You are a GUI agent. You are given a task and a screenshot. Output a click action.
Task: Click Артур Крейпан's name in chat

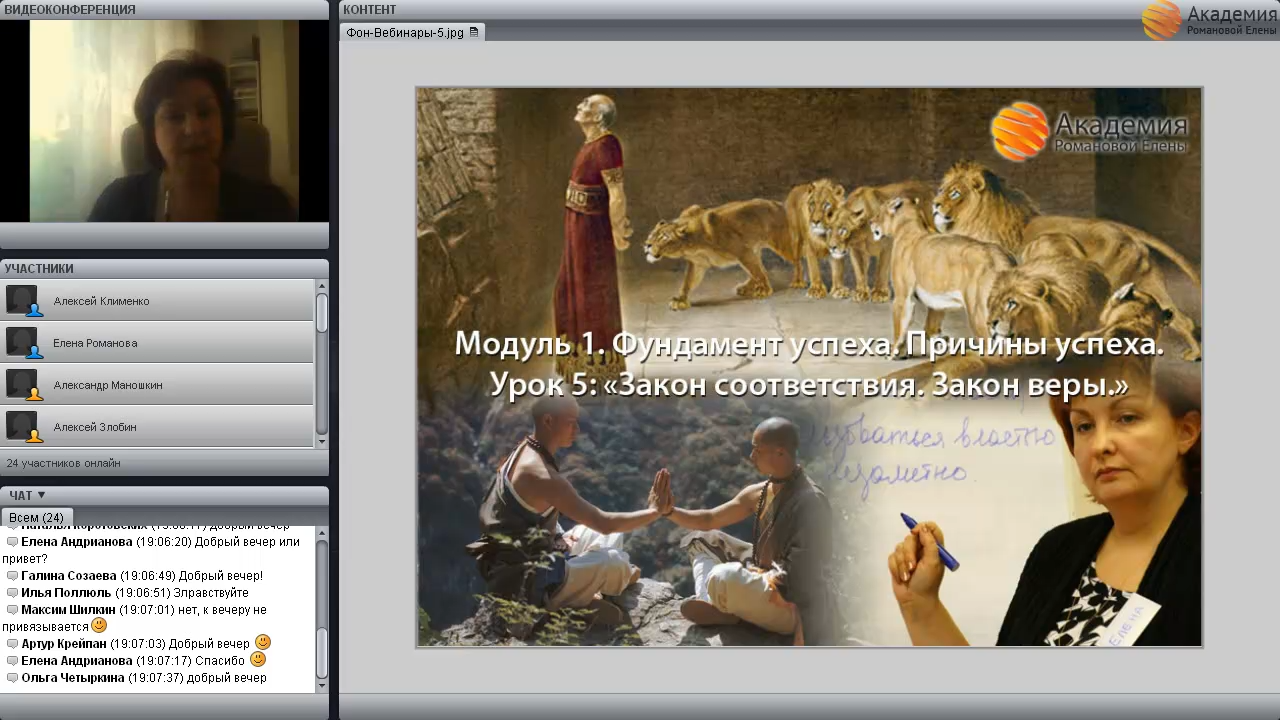click(x=64, y=644)
